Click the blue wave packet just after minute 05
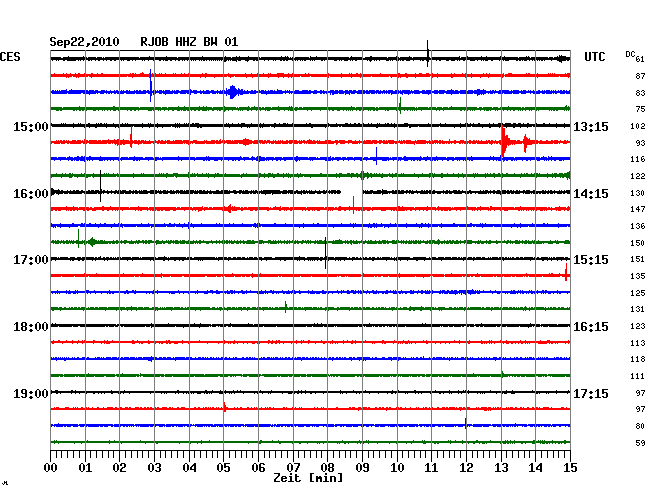Viewport: 650px width, 494px height. [x=234, y=92]
